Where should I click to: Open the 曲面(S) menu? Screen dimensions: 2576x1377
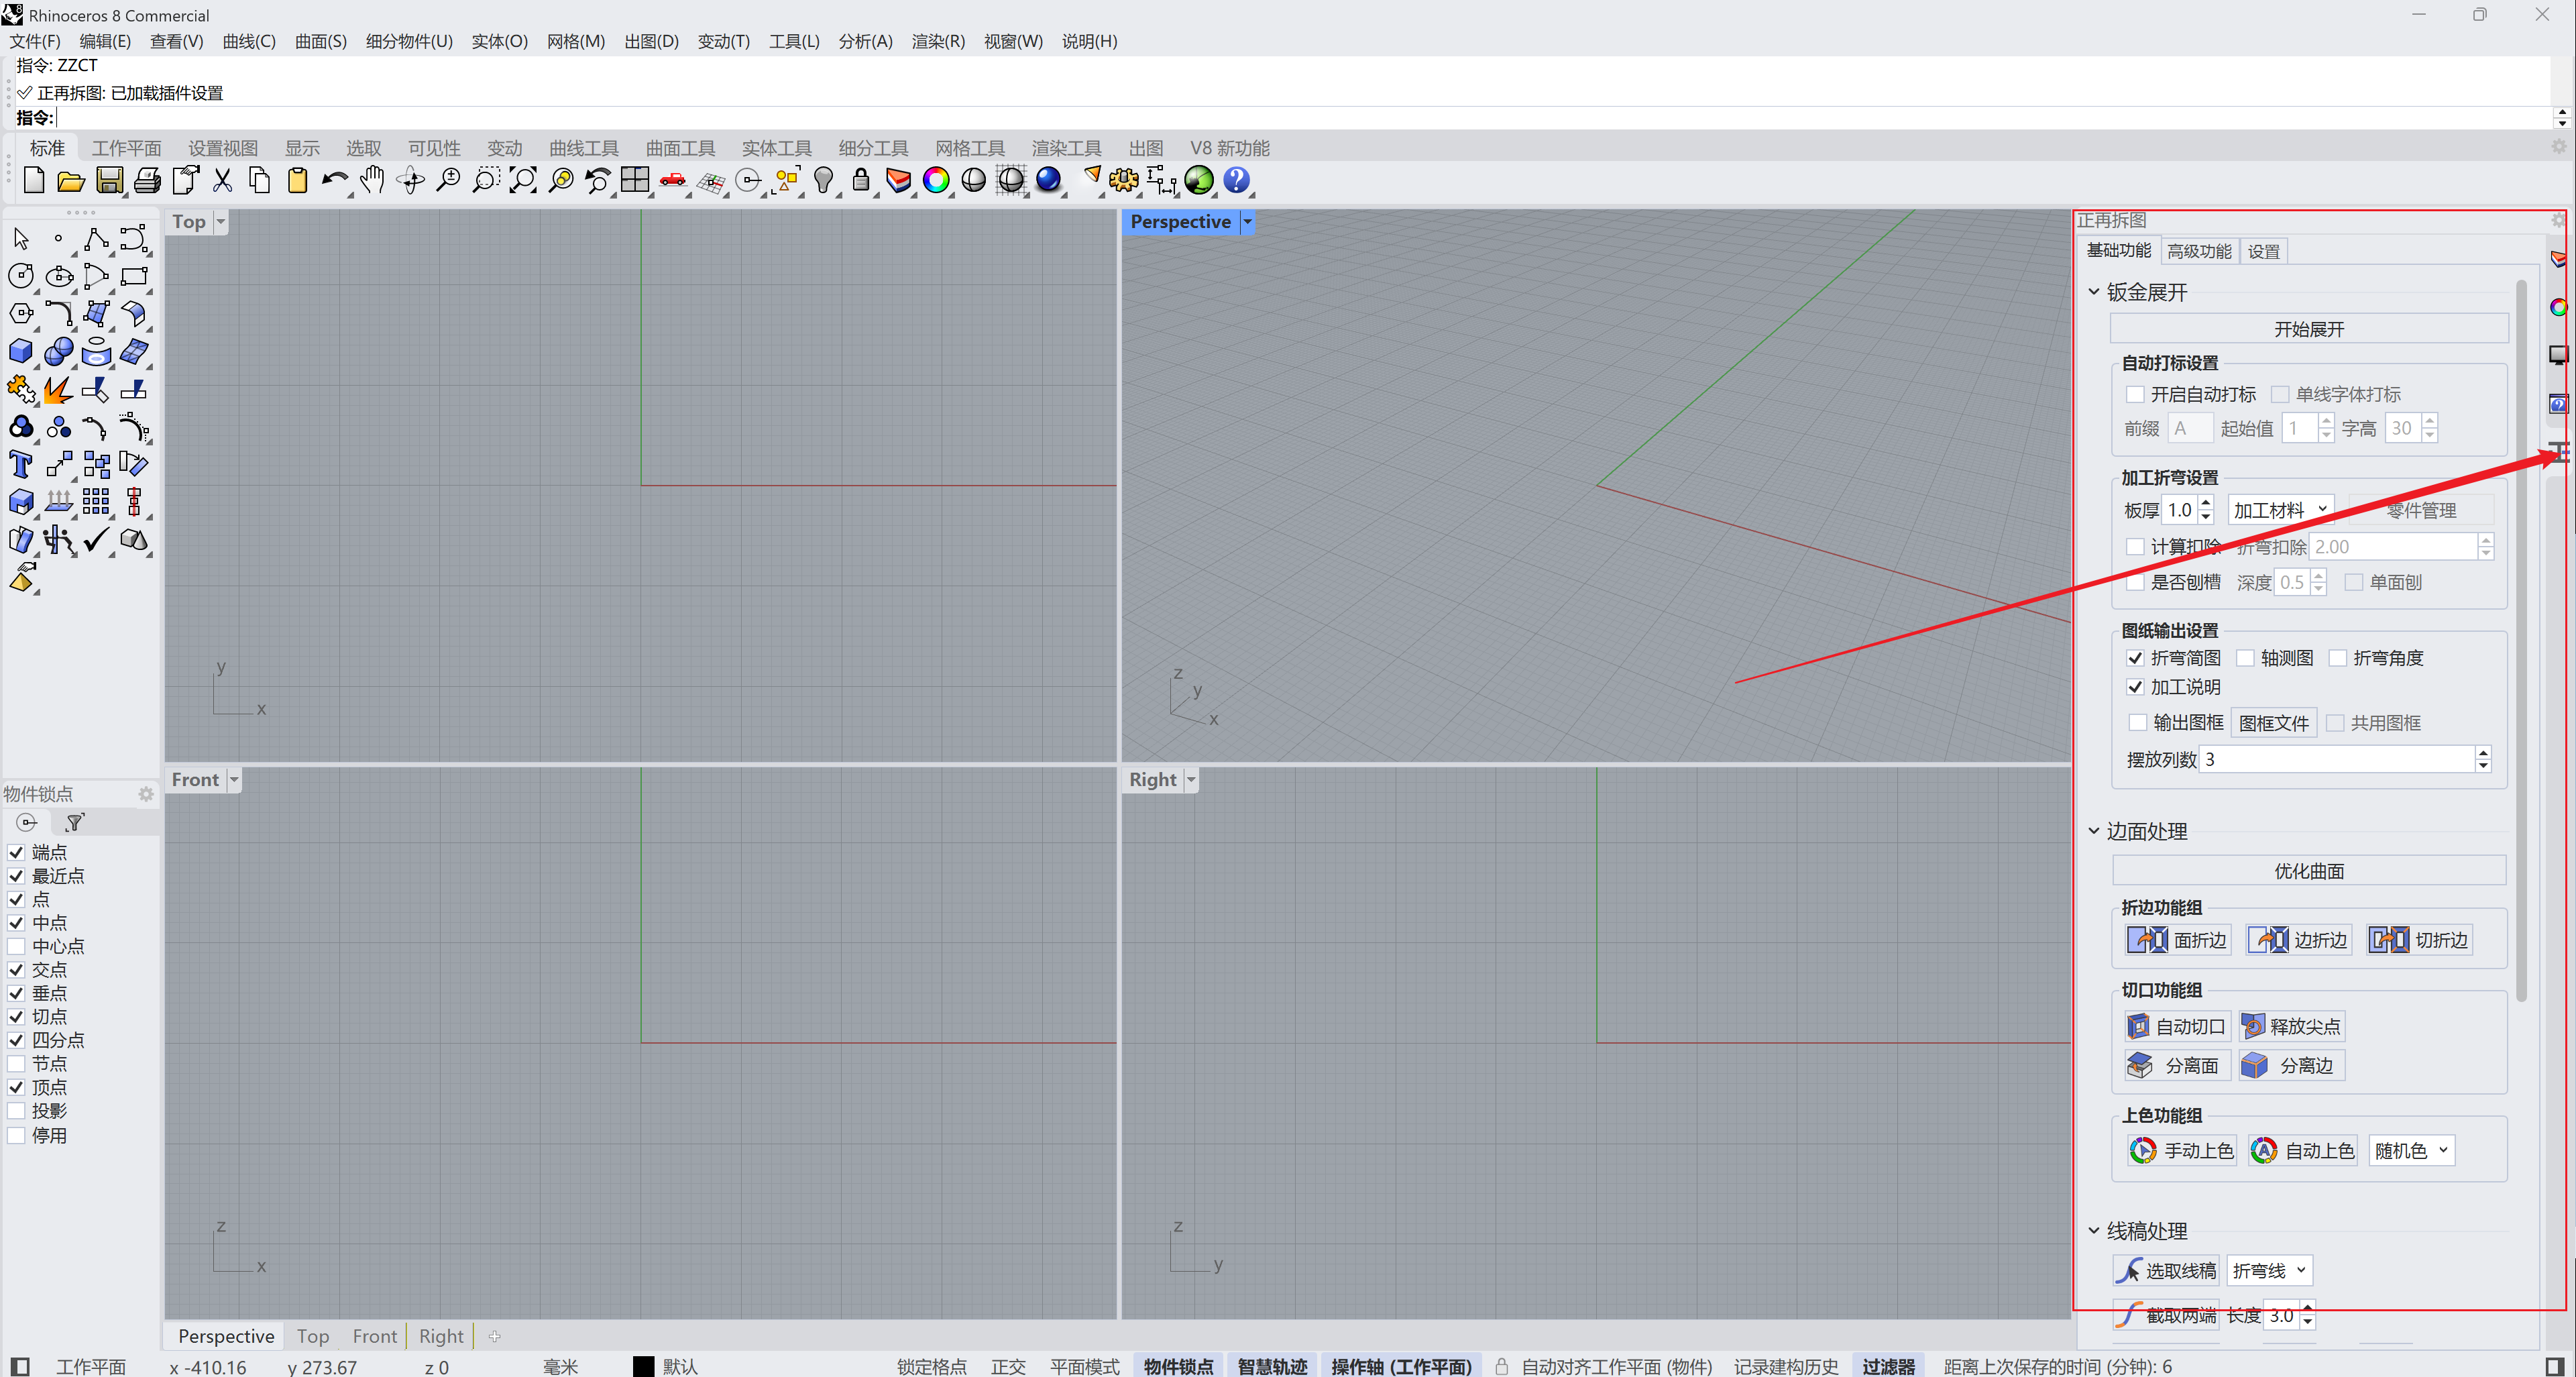(320, 41)
